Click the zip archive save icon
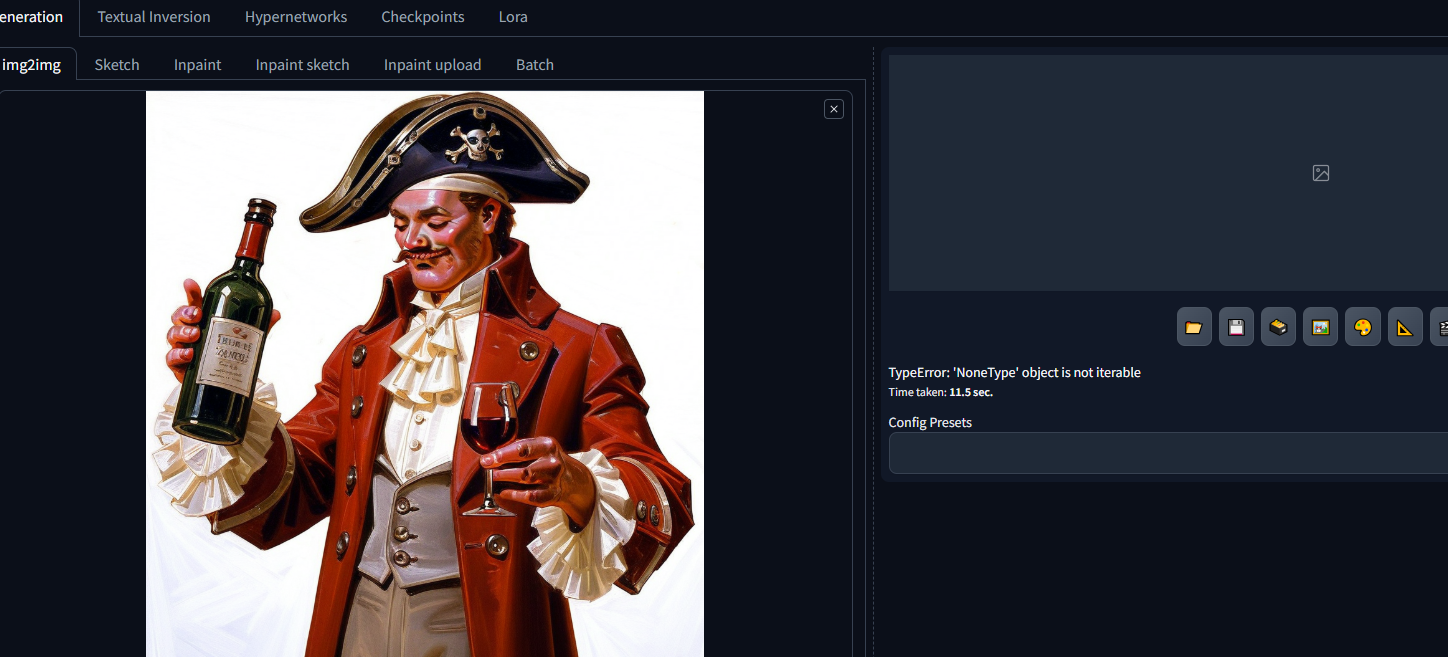 tap(1278, 328)
